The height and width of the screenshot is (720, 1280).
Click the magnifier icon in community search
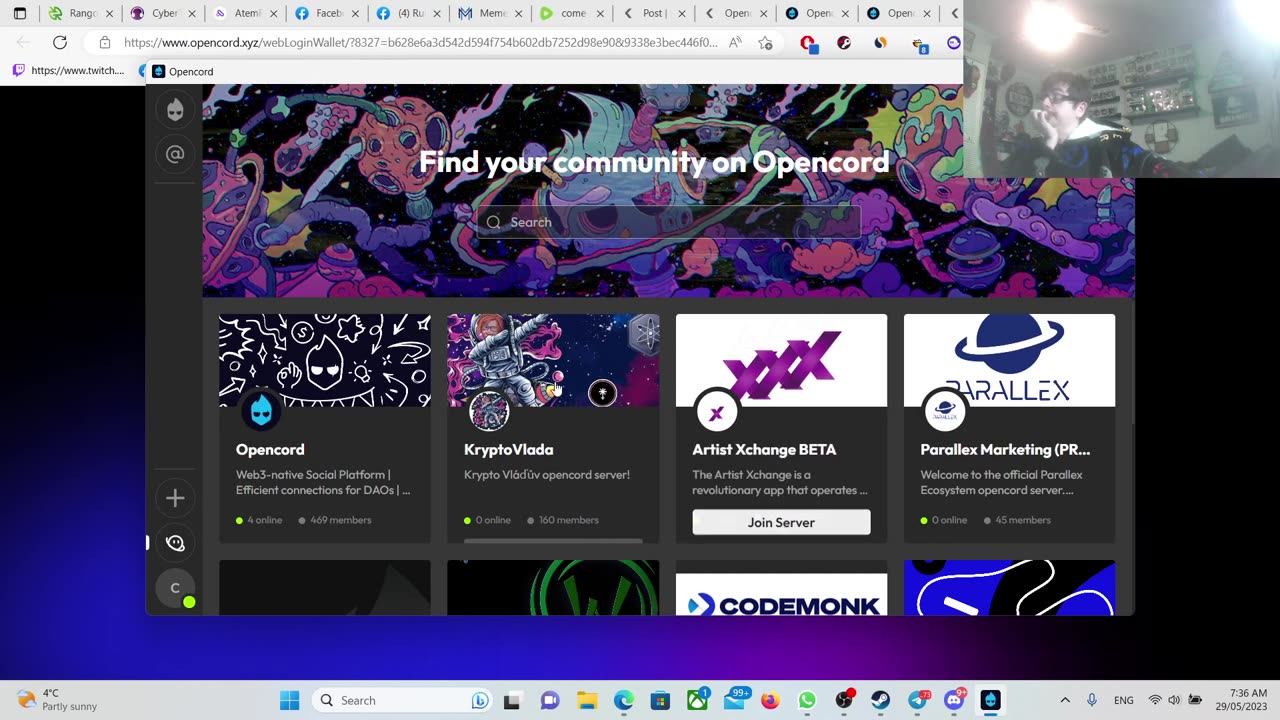click(x=493, y=222)
